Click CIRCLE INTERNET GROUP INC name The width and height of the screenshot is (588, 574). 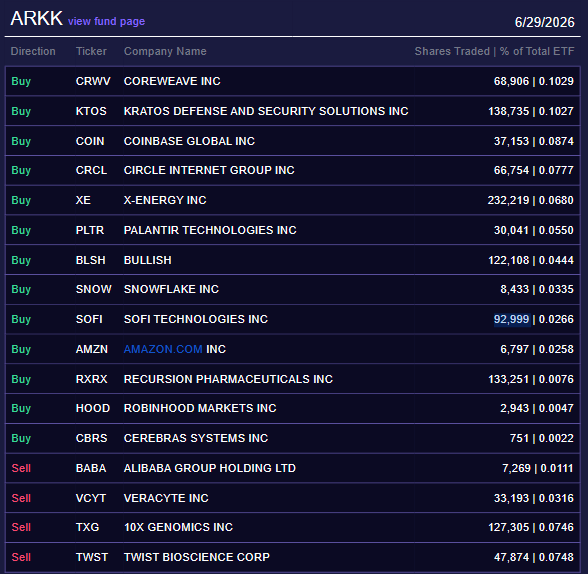[209, 170]
